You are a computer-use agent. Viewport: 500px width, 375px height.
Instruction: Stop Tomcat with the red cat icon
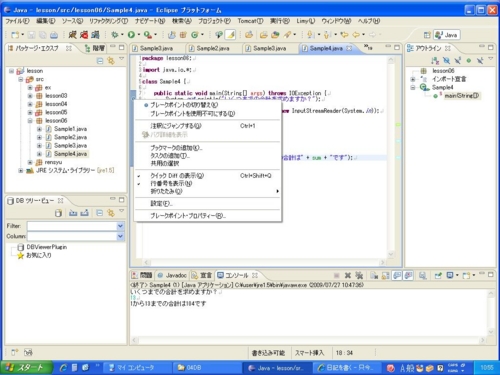click(x=84, y=35)
